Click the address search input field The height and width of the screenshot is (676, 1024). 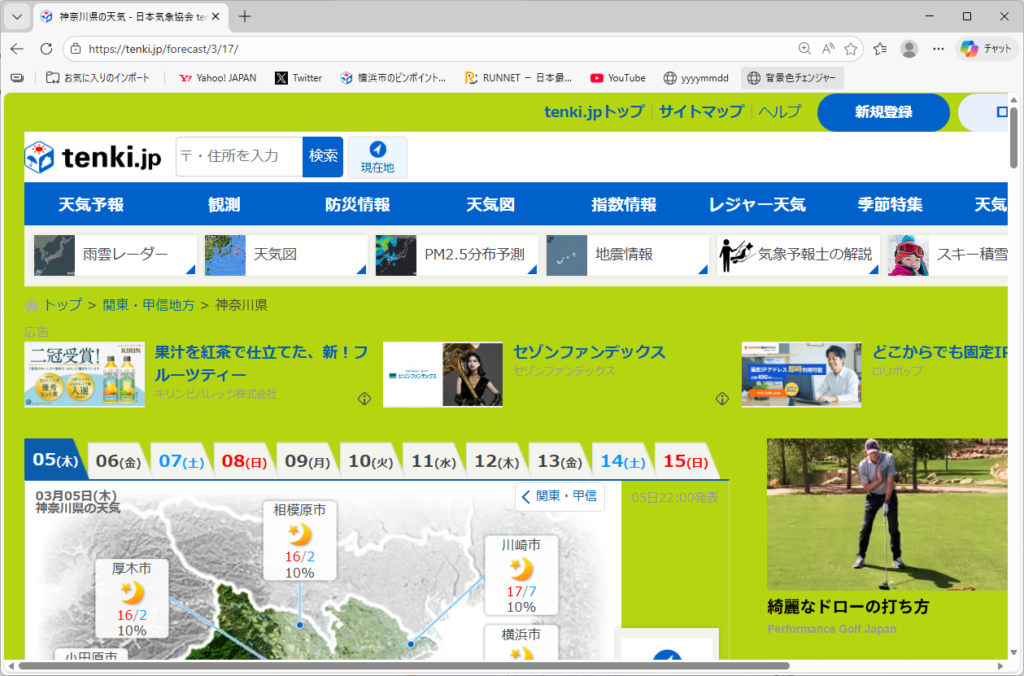pyautogui.click(x=240, y=156)
